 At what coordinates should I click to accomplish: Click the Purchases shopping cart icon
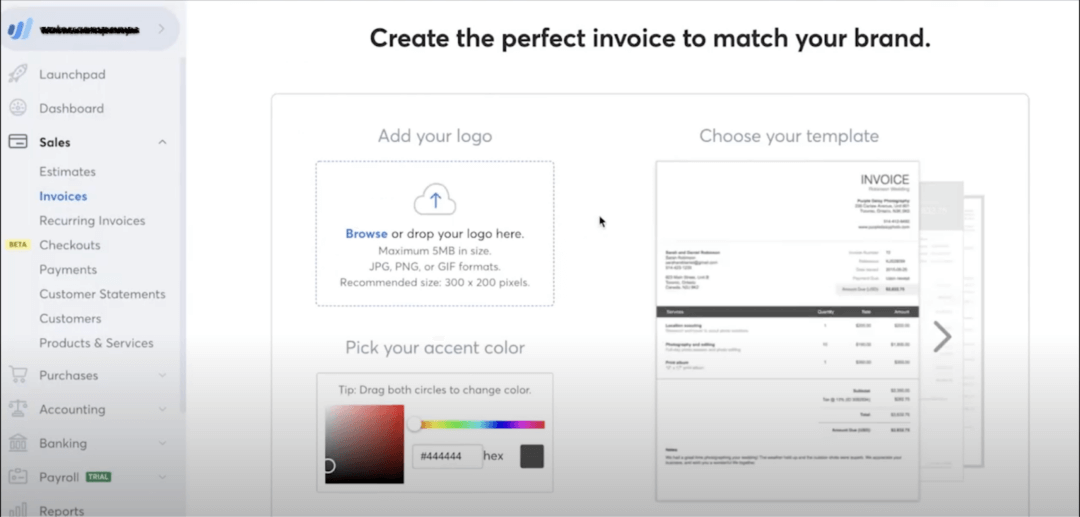pyautogui.click(x=18, y=376)
